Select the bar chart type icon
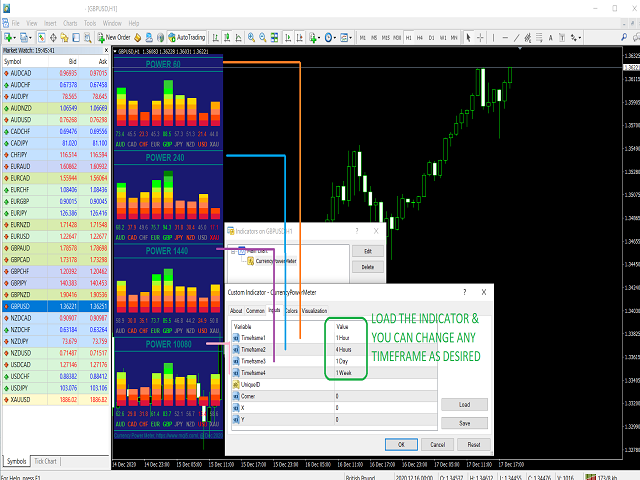 coord(216,38)
